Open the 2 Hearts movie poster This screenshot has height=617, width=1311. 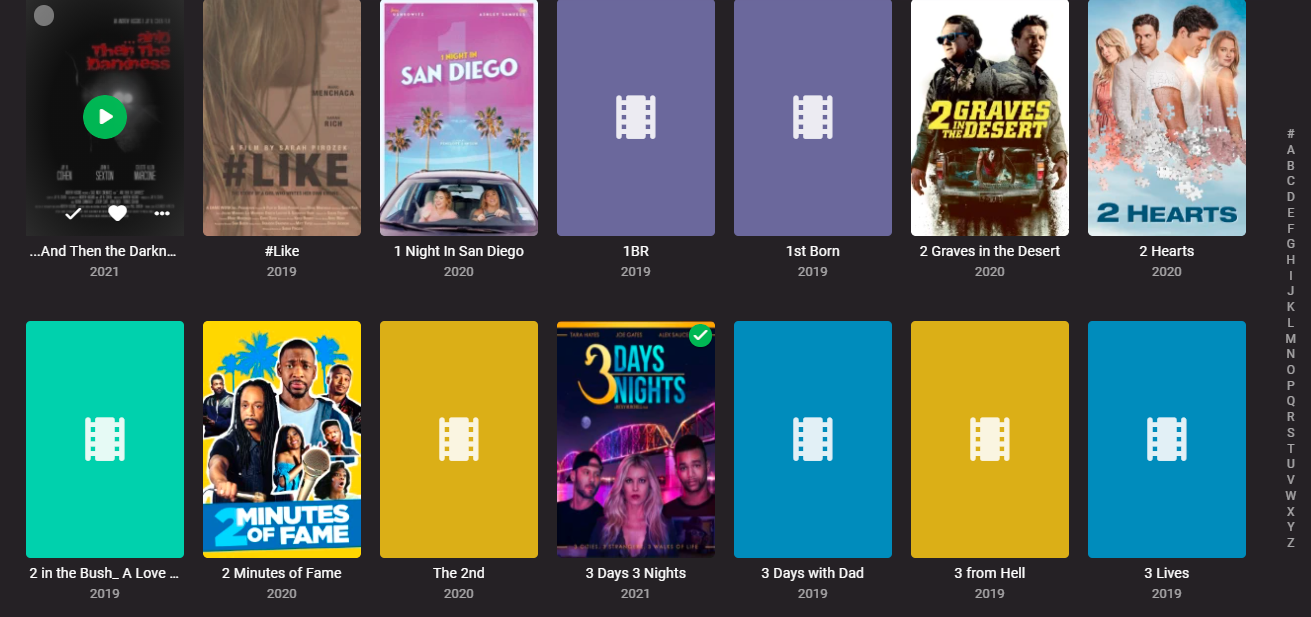coord(1167,118)
